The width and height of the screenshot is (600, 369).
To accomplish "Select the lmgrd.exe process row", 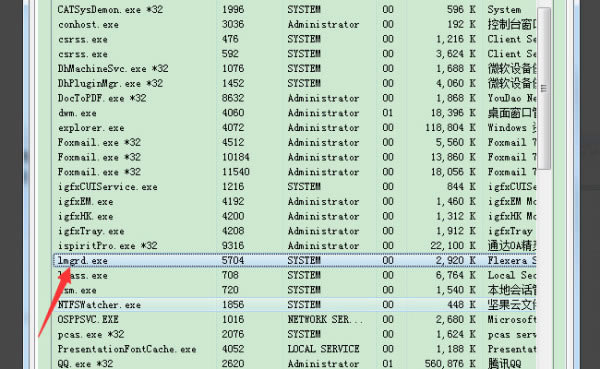I will pyautogui.click(x=295, y=261).
